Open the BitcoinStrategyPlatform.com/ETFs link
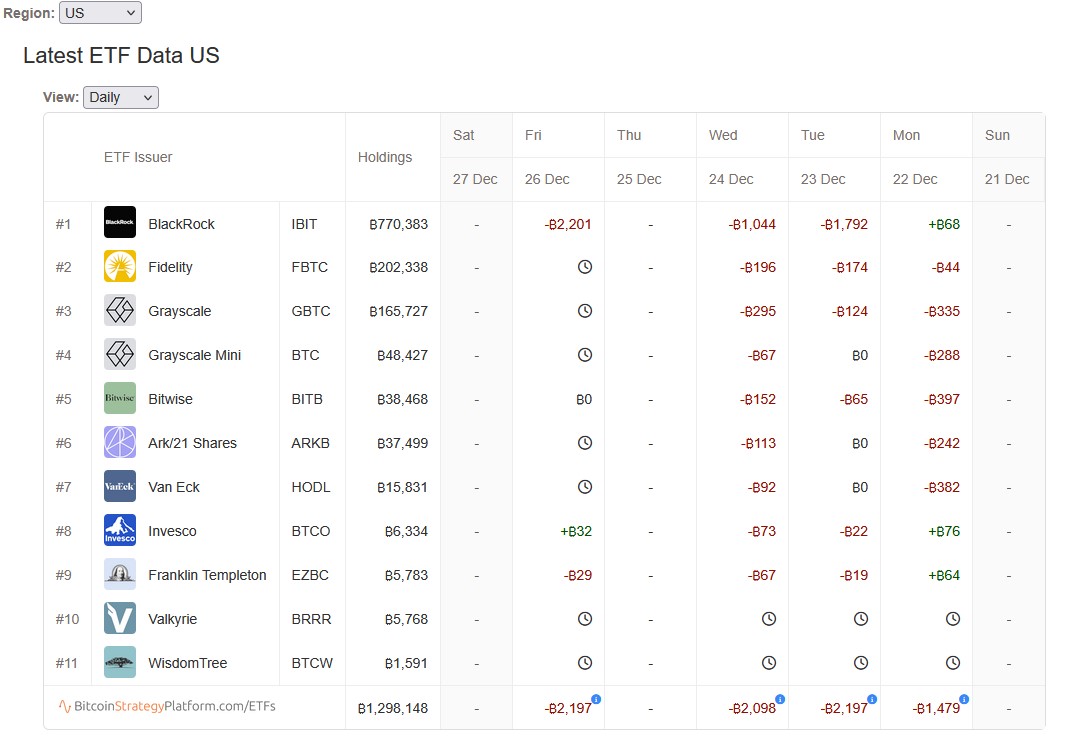The width and height of the screenshot is (1075, 754). tap(168, 707)
